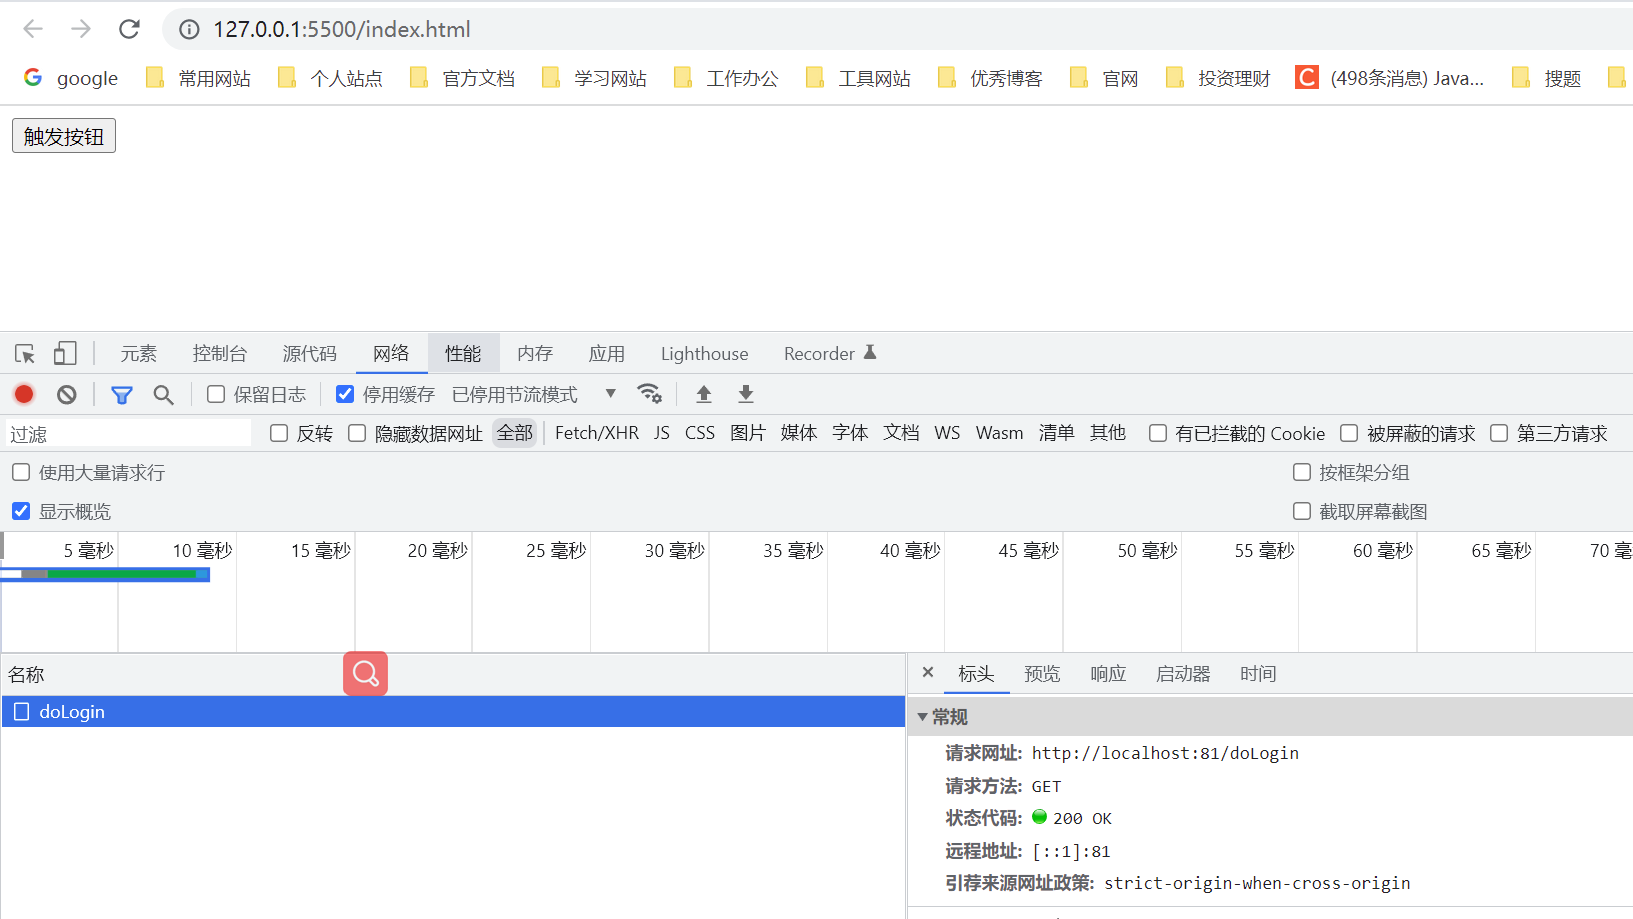This screenshot has width=1633, height=919.
Task: Open the 响应 tab in request details
Action: pos(1108,674)
